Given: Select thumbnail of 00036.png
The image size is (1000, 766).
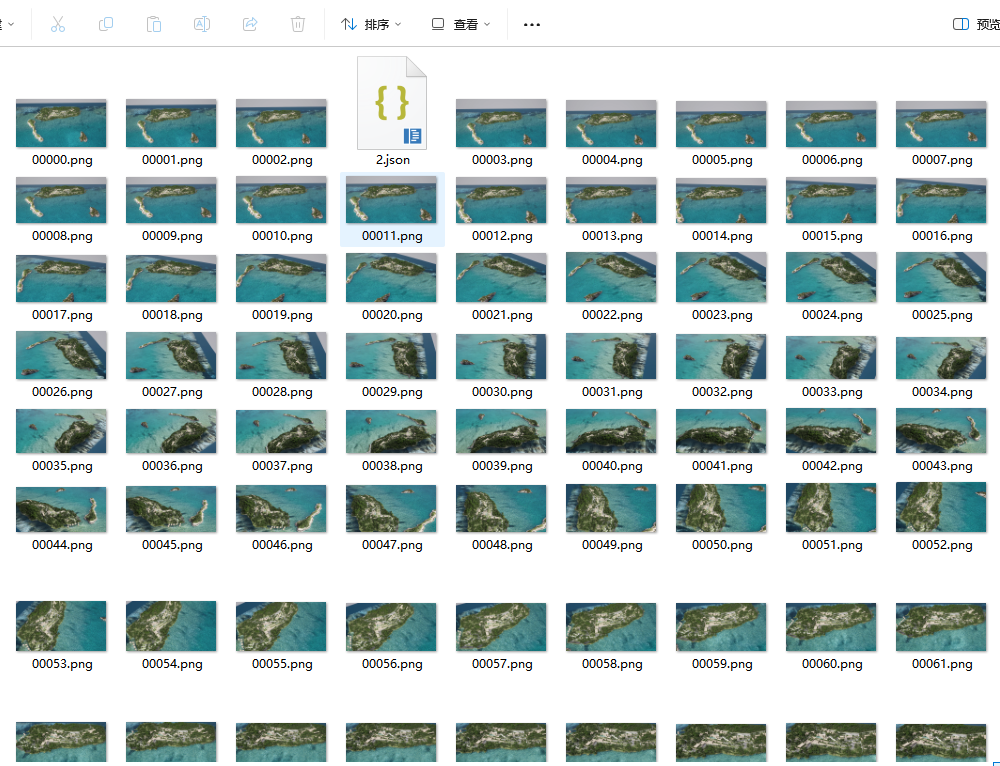Looking at the screenshot, I should point(171,432).
